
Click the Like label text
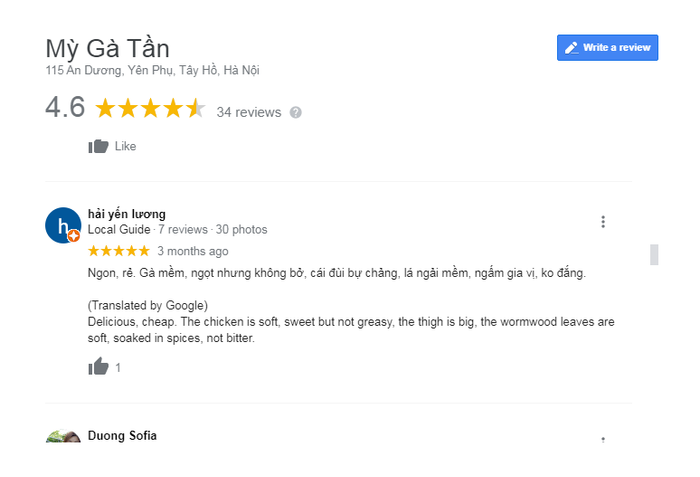125,146
